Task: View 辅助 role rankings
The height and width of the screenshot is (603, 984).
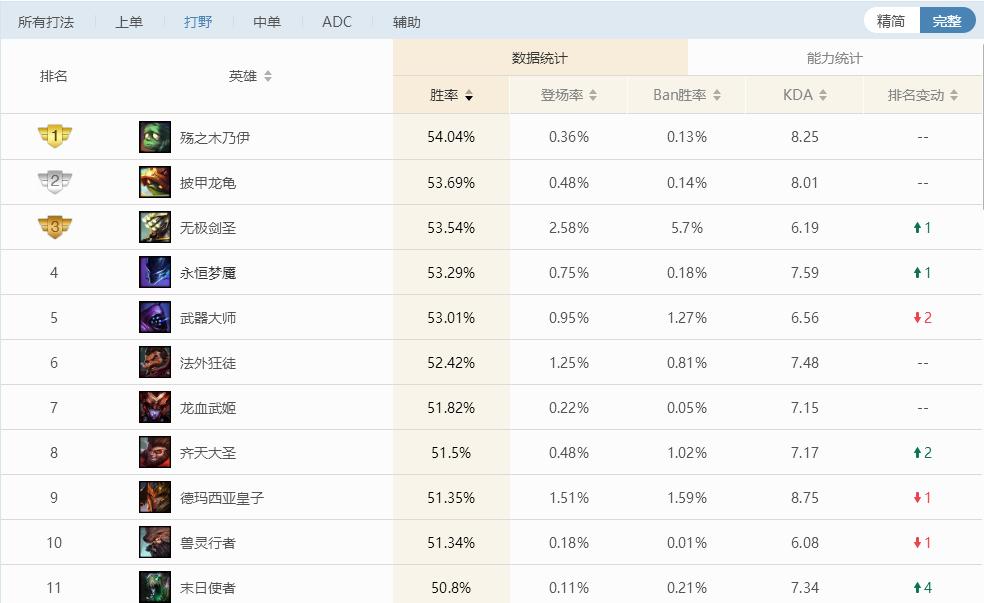Action: click(406, 21)
